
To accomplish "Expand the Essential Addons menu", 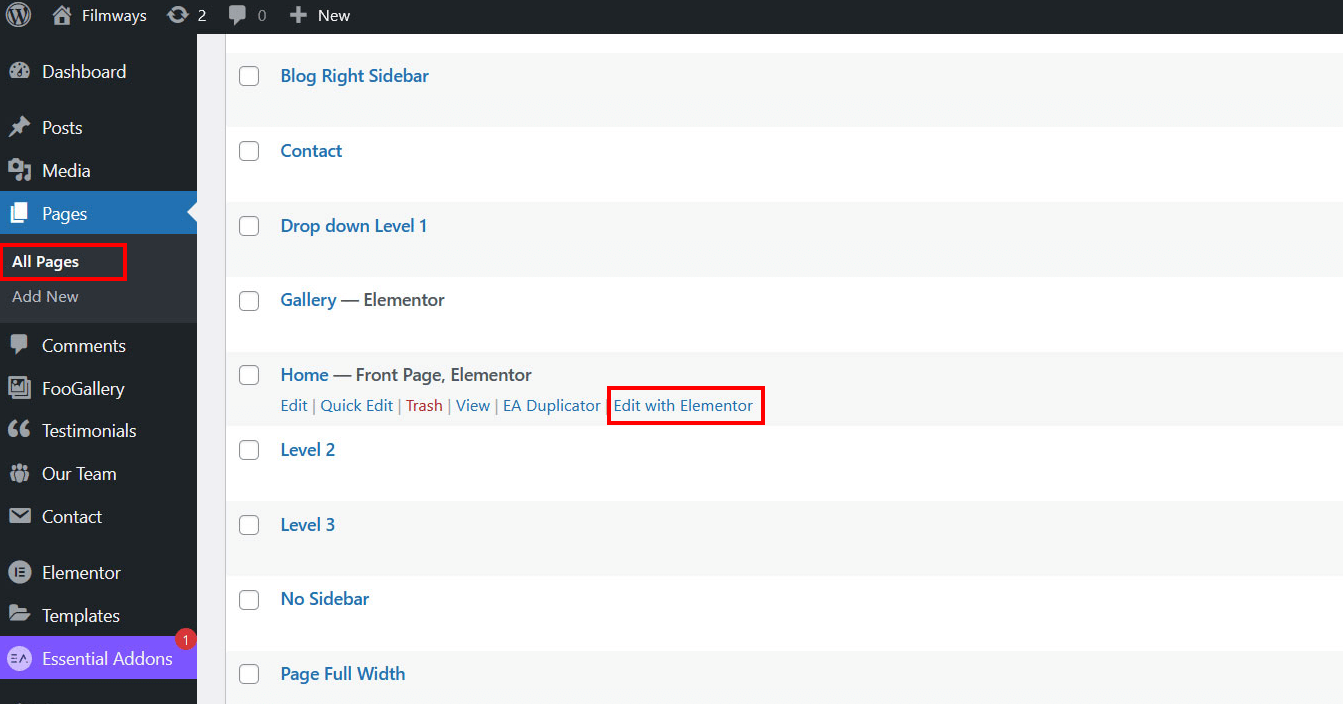I will click(x=106, y=659).
